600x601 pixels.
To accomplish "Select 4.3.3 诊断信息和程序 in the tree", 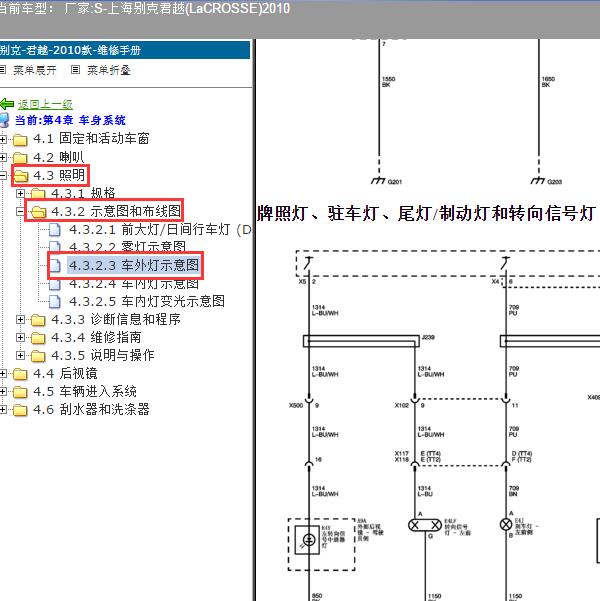I will click(x=116, y=319).
